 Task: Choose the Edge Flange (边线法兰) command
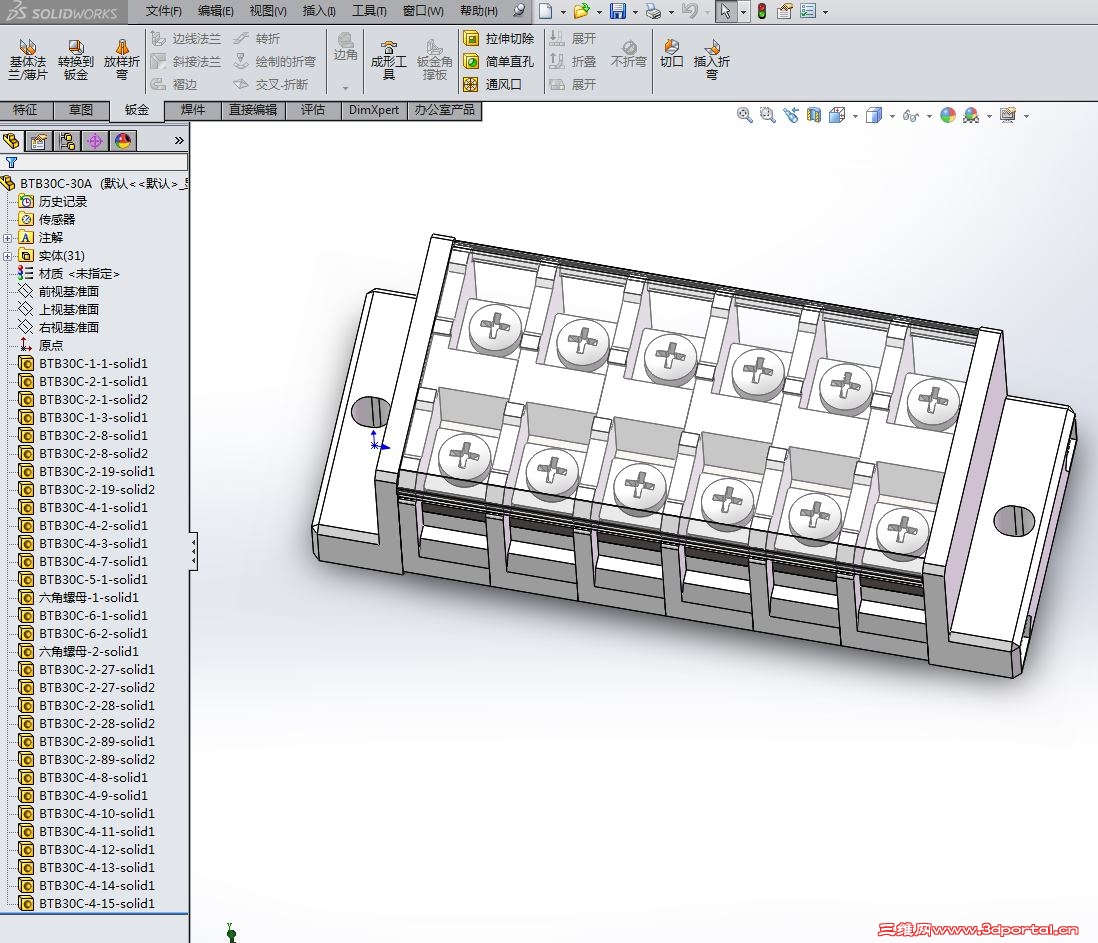[x=186, y=39]
